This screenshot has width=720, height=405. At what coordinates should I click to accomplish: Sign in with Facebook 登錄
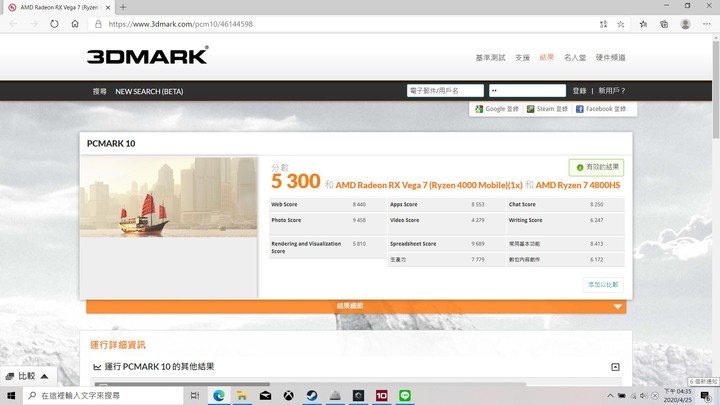point(601,109)
